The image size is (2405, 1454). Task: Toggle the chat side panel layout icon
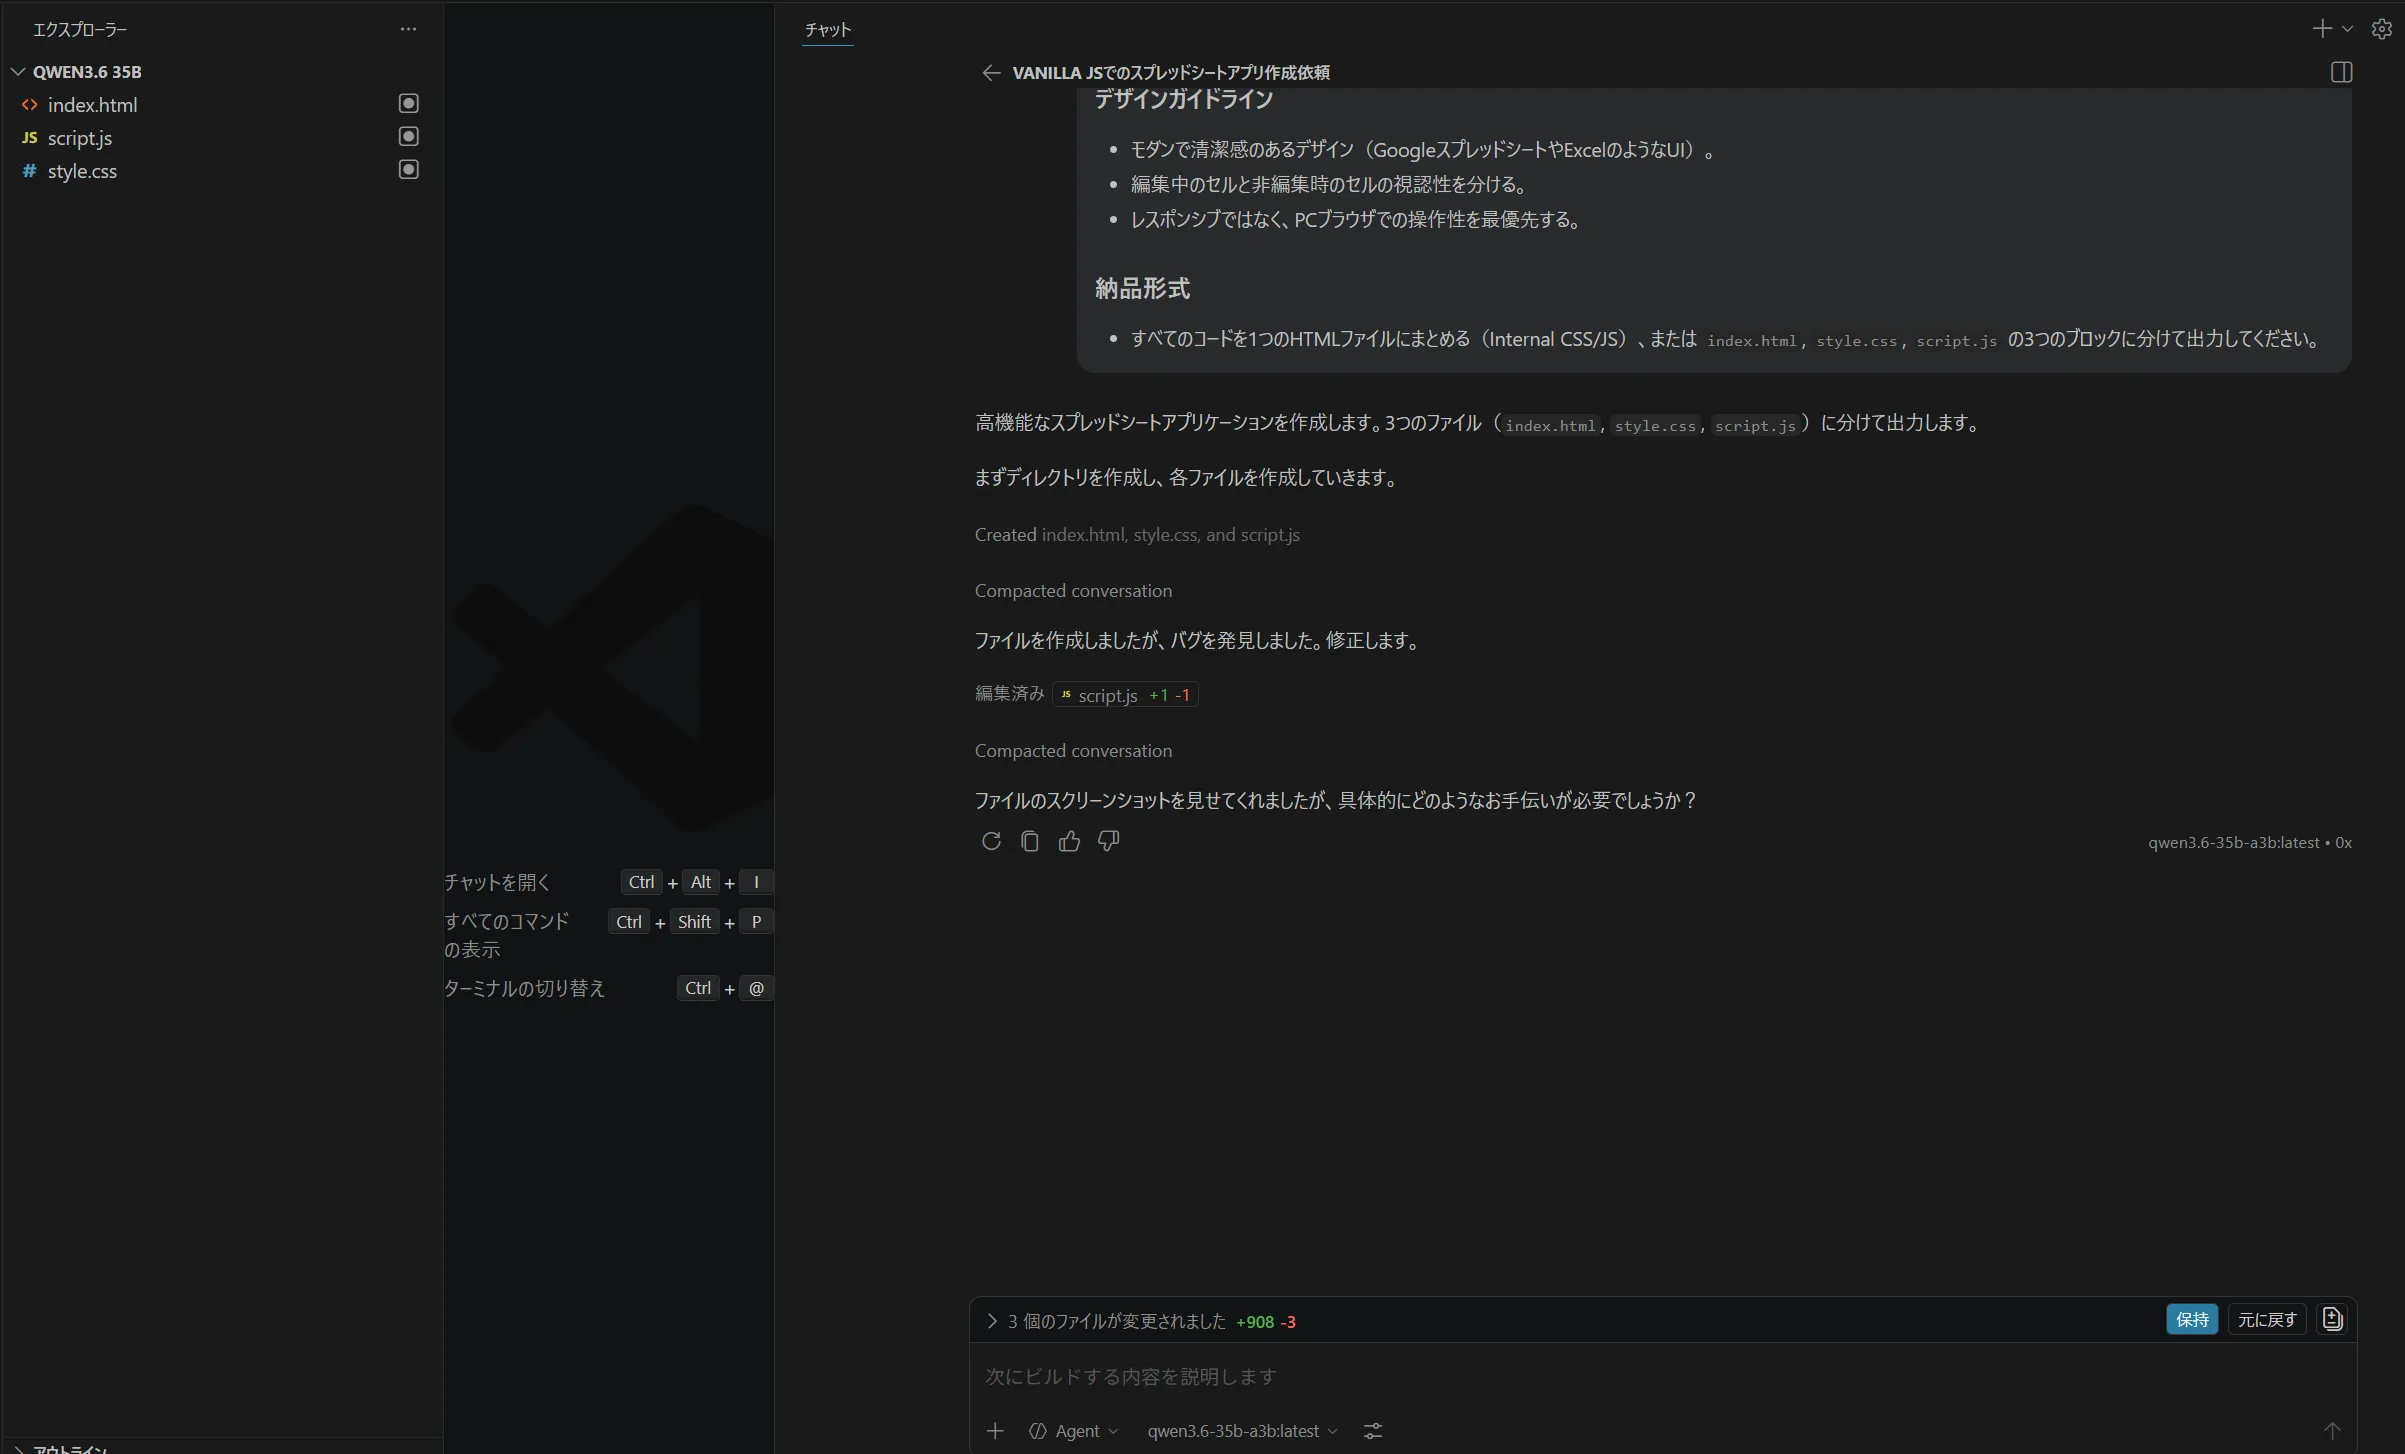2341,72
